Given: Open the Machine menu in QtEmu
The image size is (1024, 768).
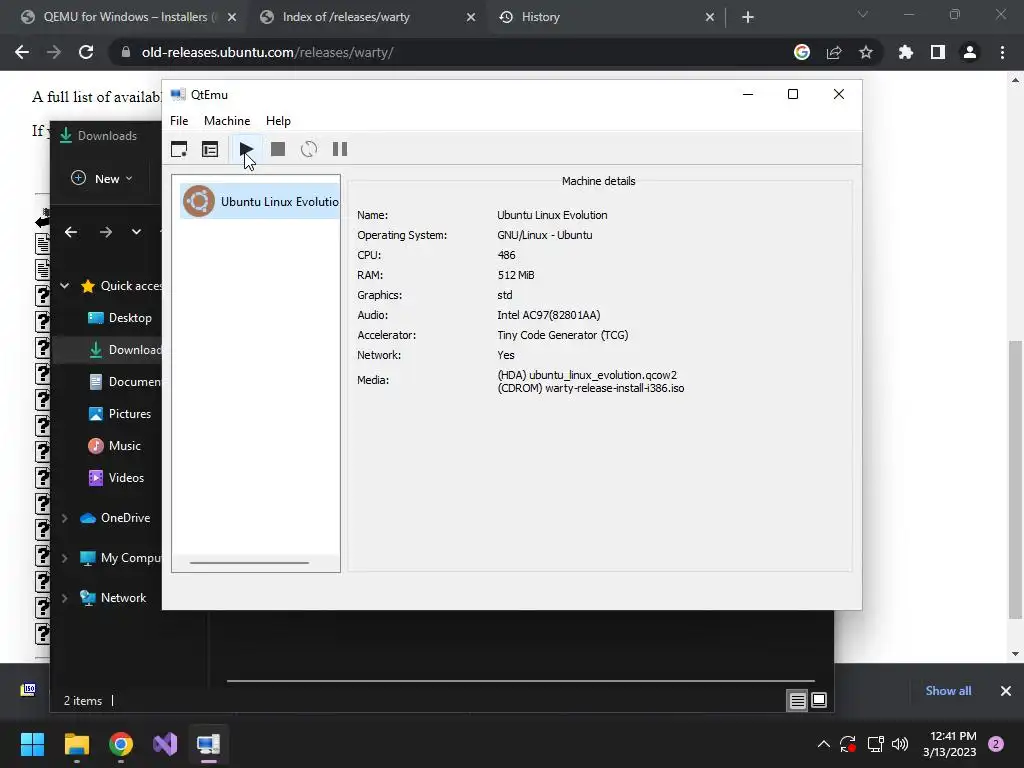Looking at the screenshot, I should coord(227,121).
